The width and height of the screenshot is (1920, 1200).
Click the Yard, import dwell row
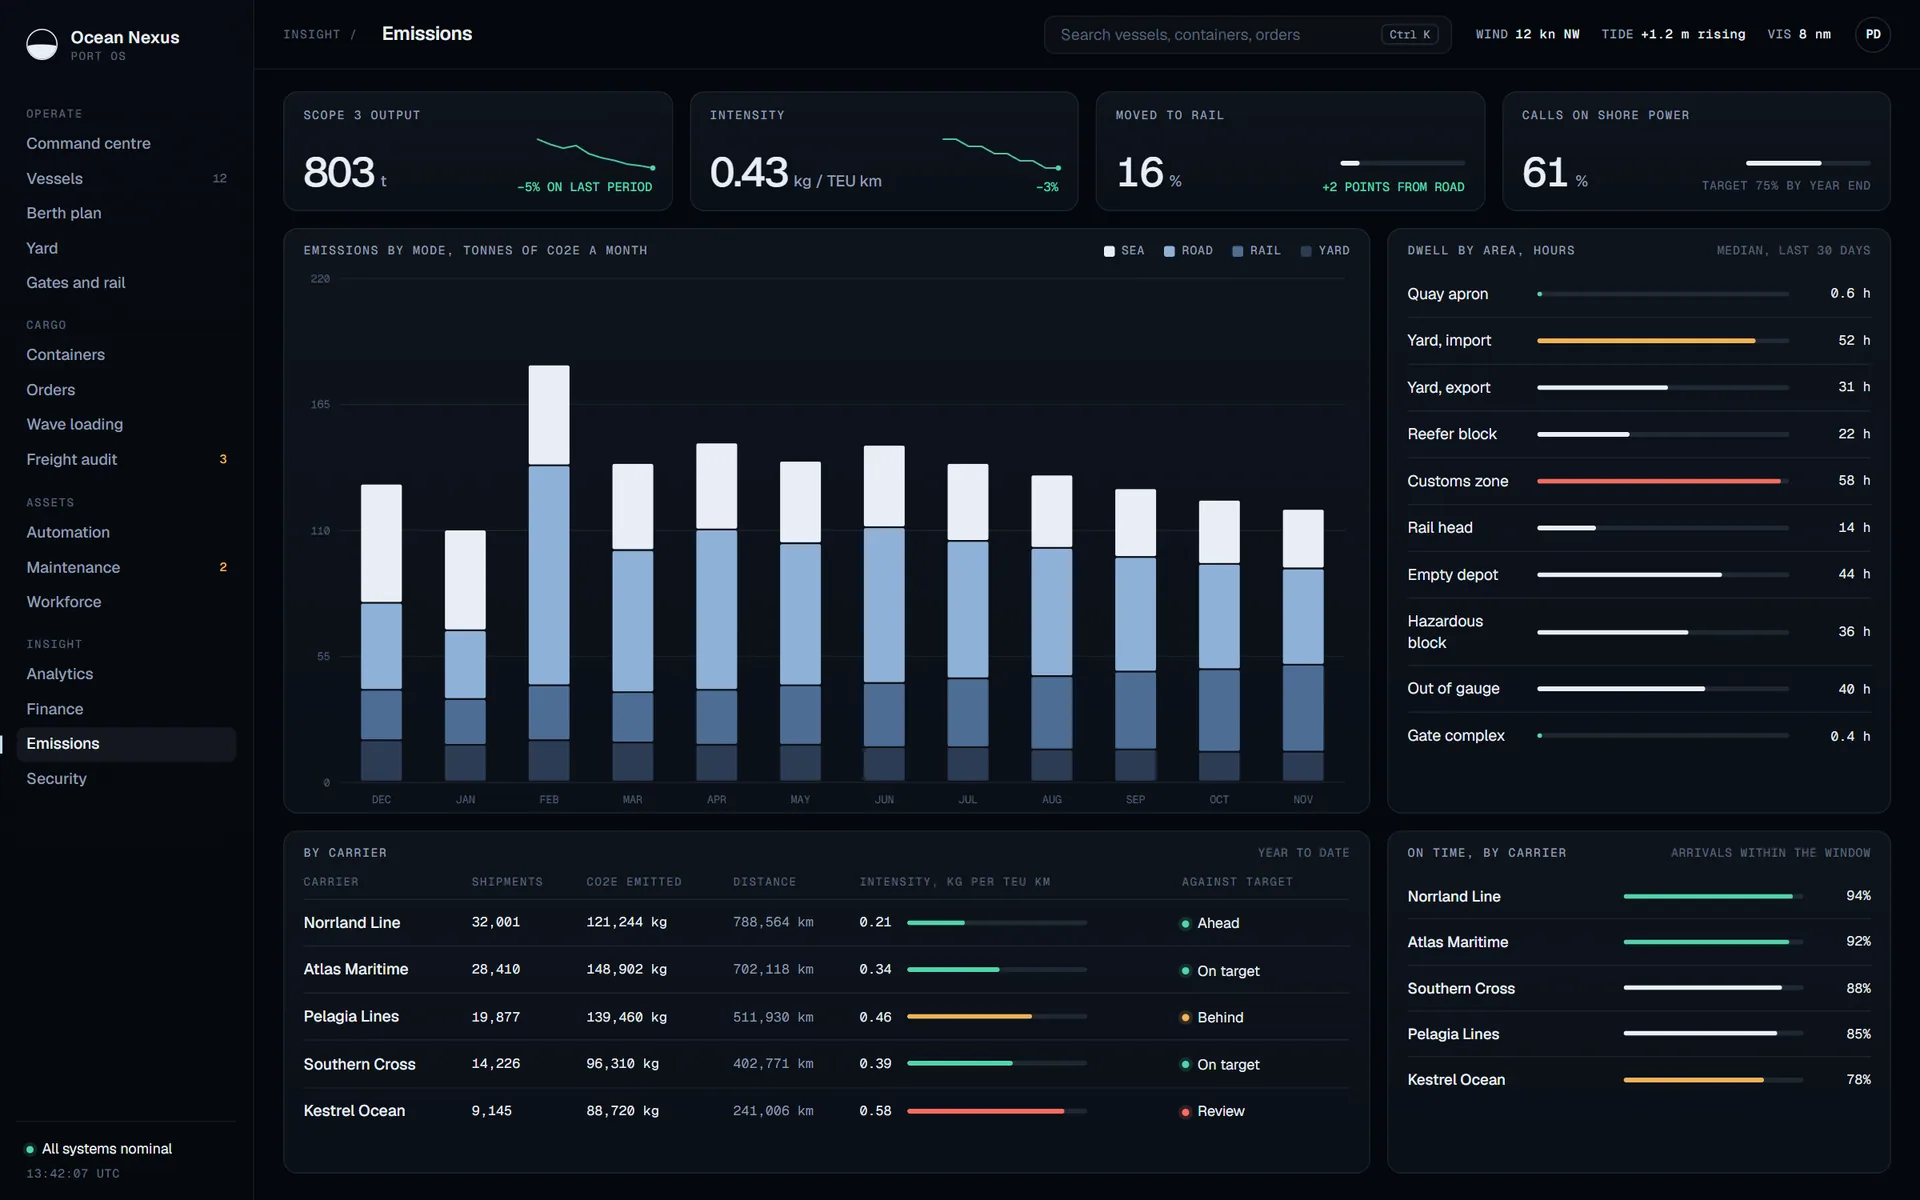tap(1638, 341)
